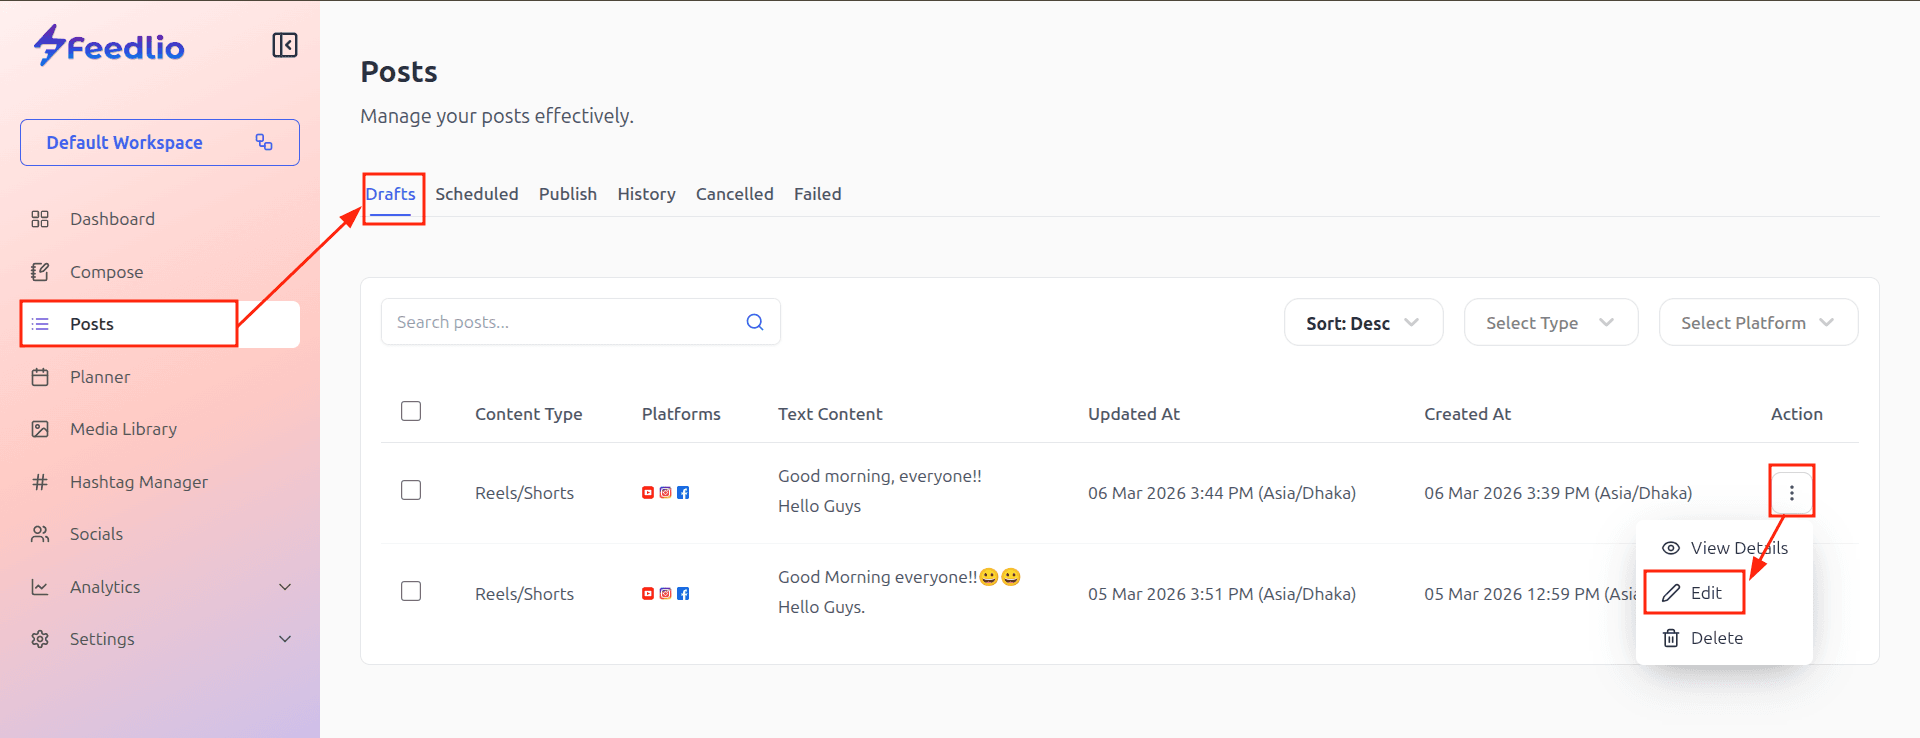Select the 05 Mar 2026 post checkbox
Viewport: 1920px width, 738px height.
411,591
